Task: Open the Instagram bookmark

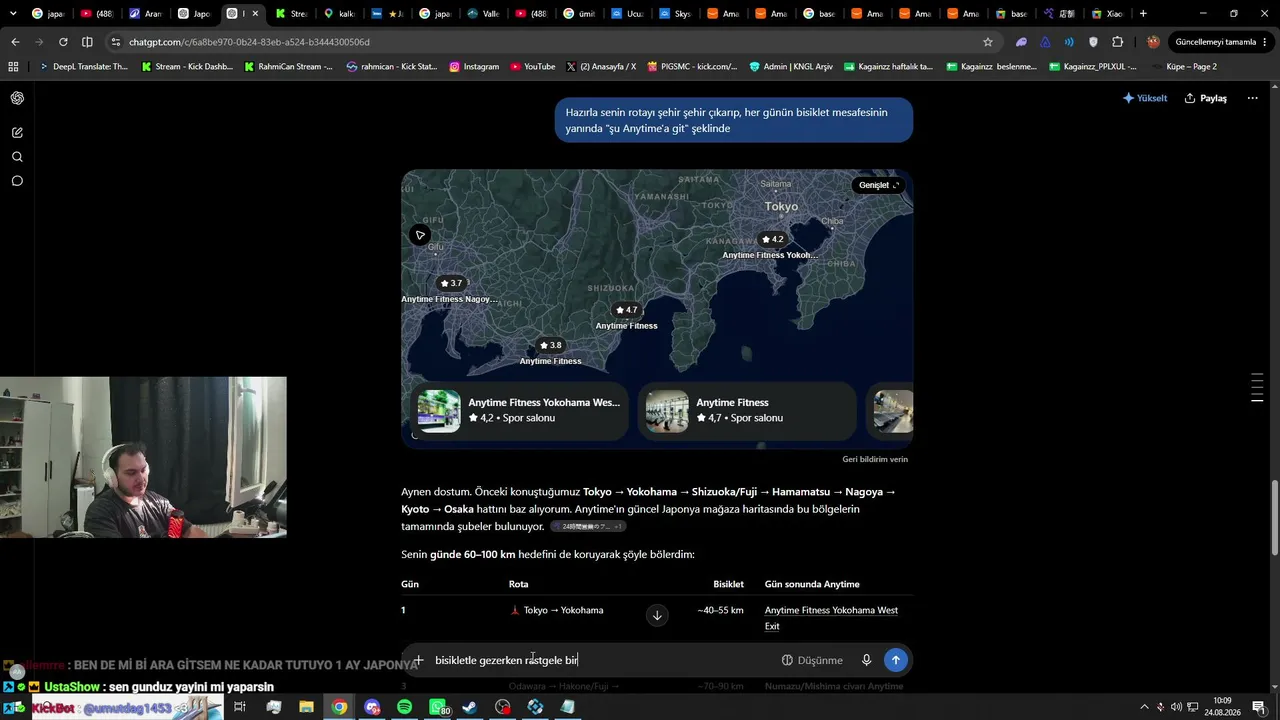Action: click(474, 67)
